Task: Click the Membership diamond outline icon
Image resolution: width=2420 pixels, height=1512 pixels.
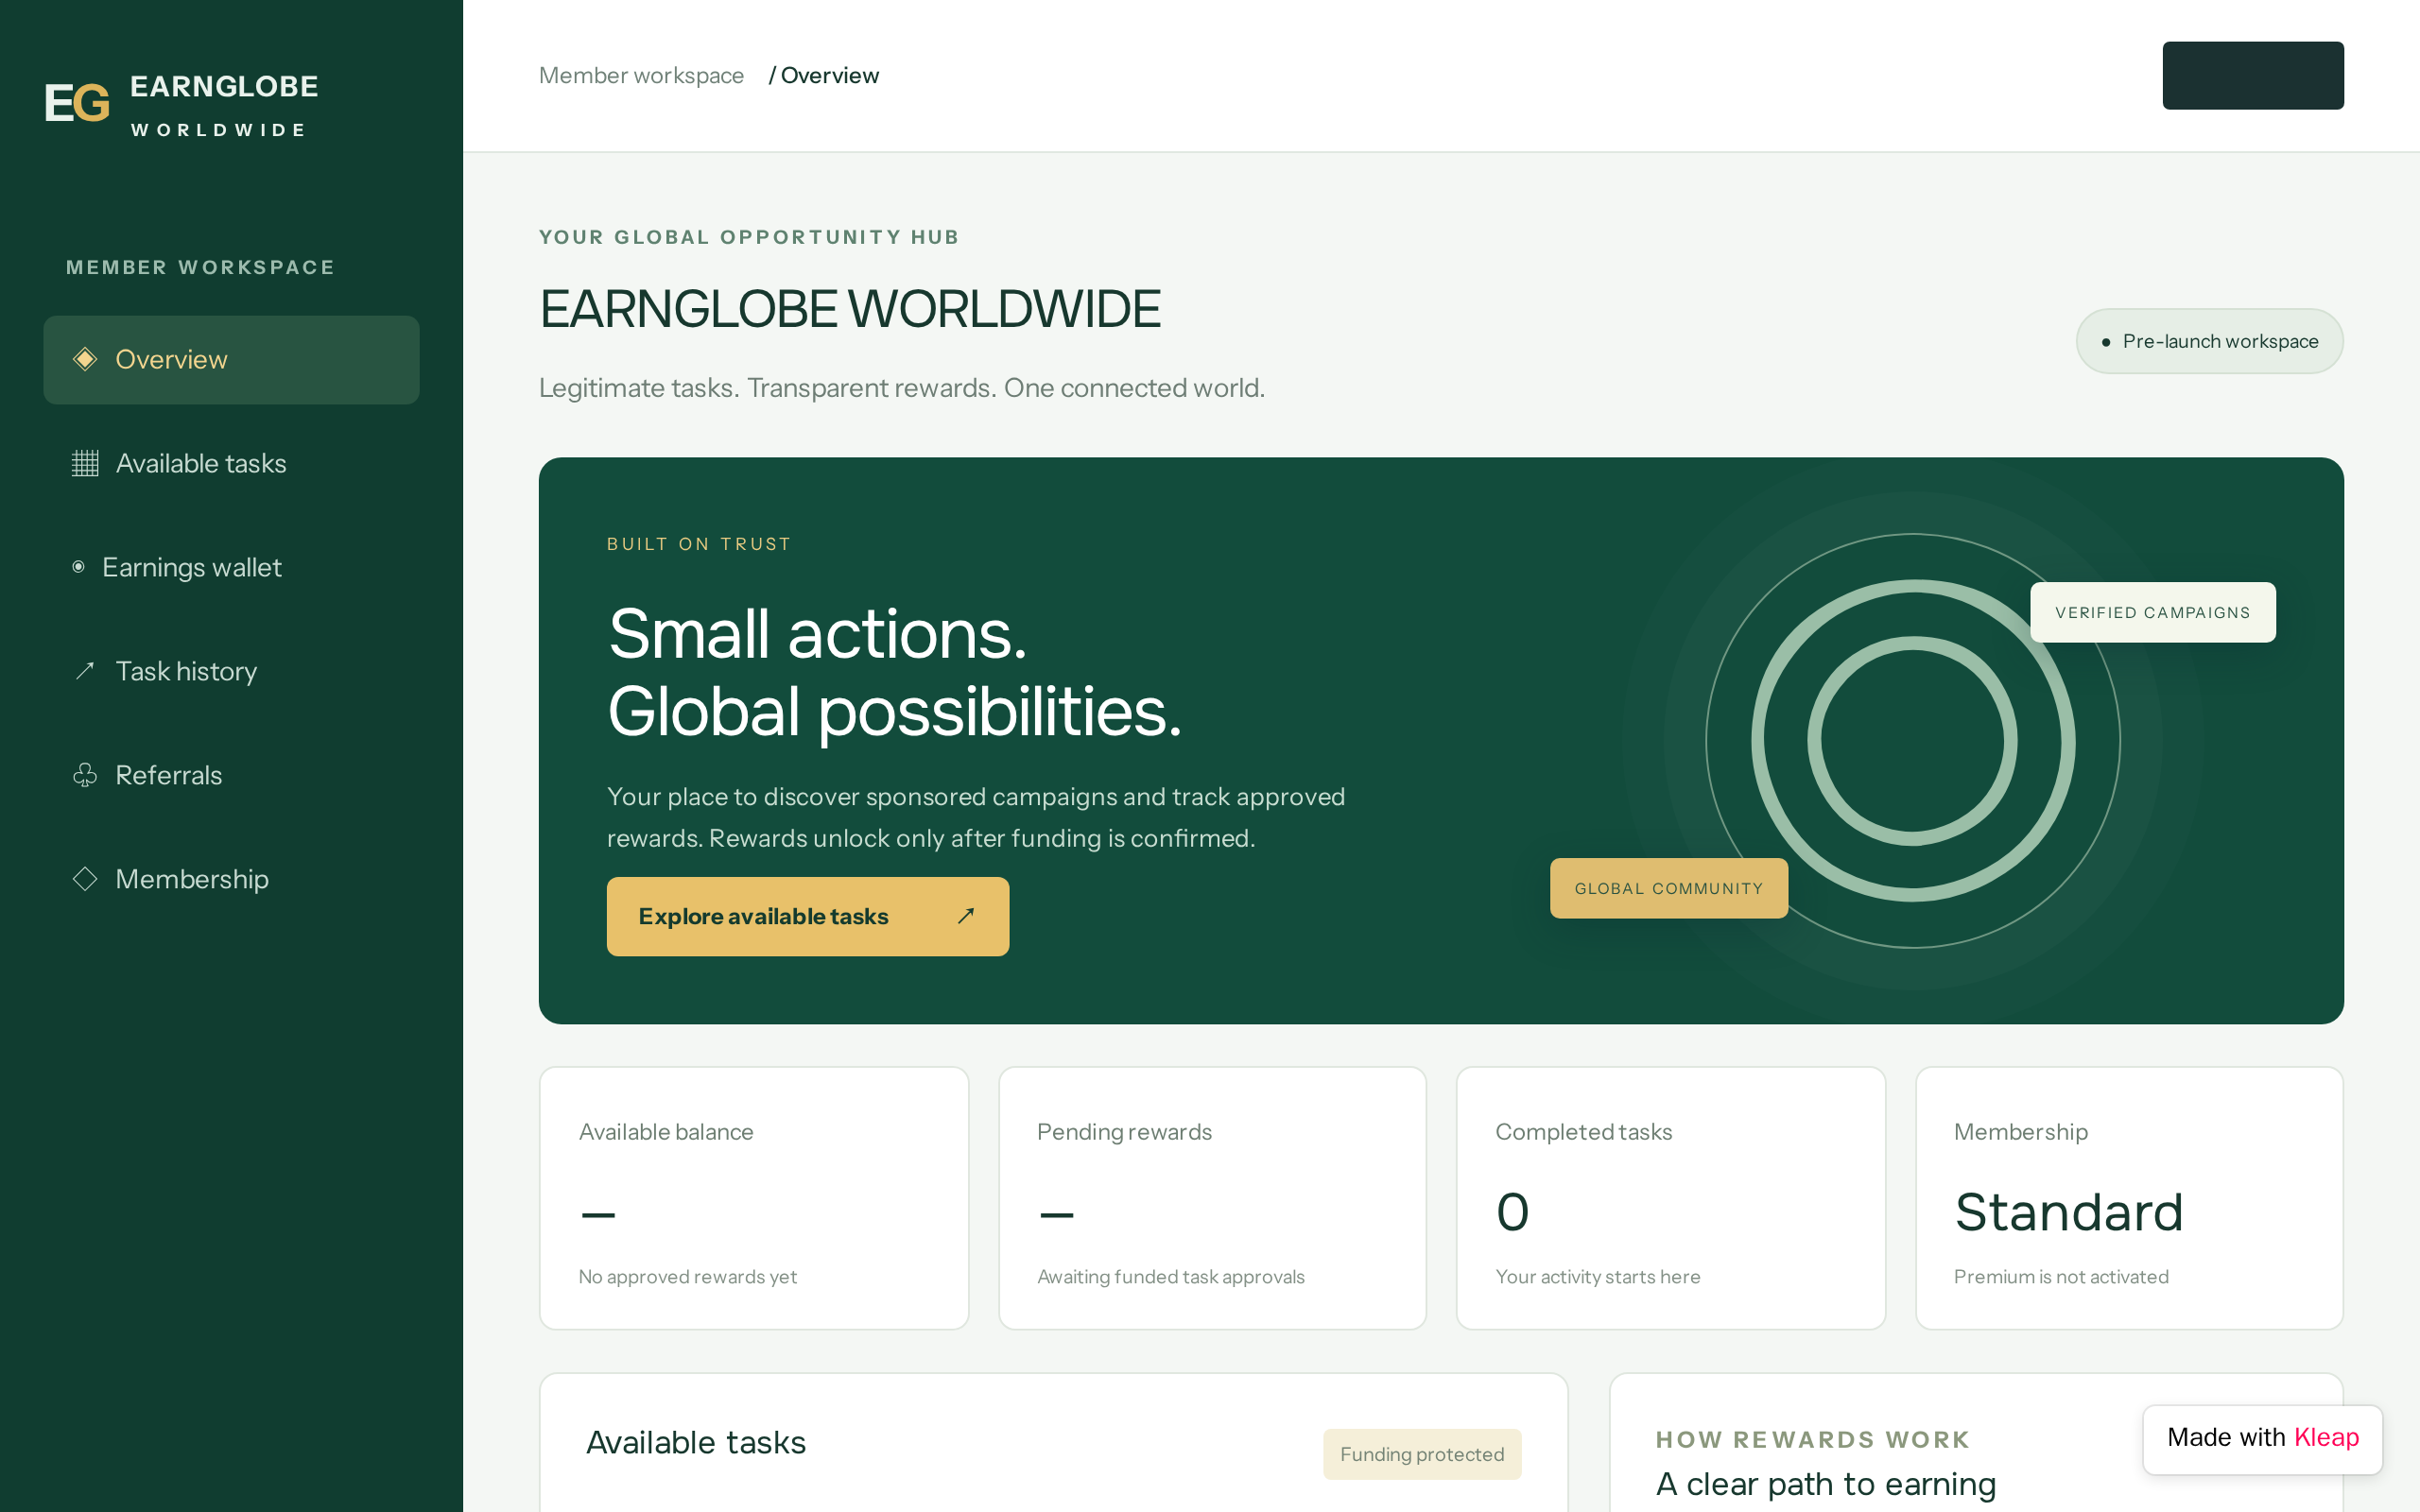Action: (85, 879)
